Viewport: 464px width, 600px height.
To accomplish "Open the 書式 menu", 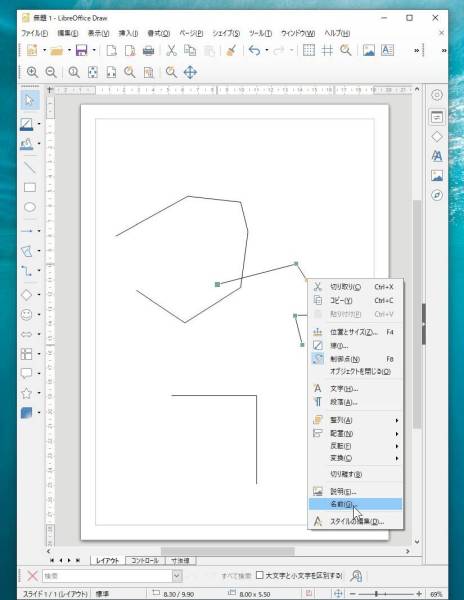I will coord(159,33).
